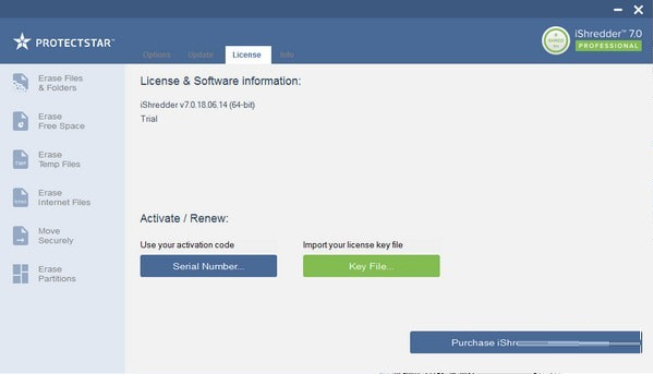Click the Protectstar star logo
This screenshot has width=653, height=377.
pyautogui.click(x=22, y=42)
